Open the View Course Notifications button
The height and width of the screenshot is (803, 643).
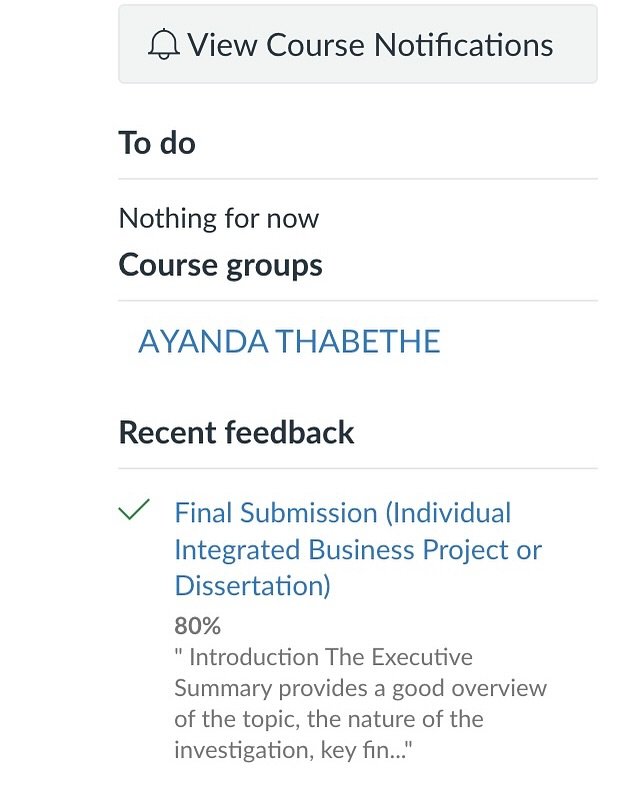point(357,45)
